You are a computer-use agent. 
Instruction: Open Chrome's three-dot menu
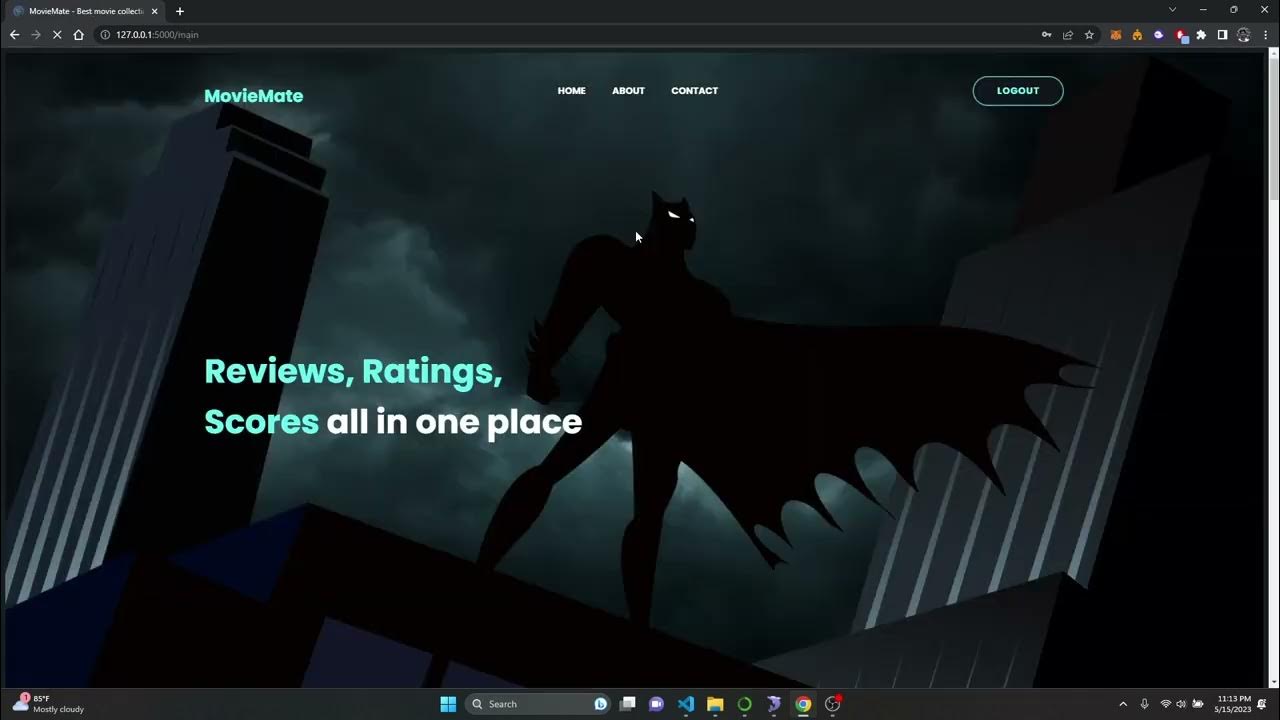1265,34
